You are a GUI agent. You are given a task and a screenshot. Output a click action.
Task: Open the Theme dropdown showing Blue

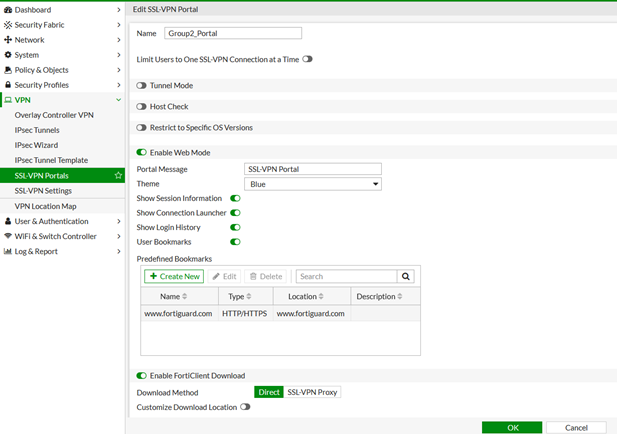313,184
